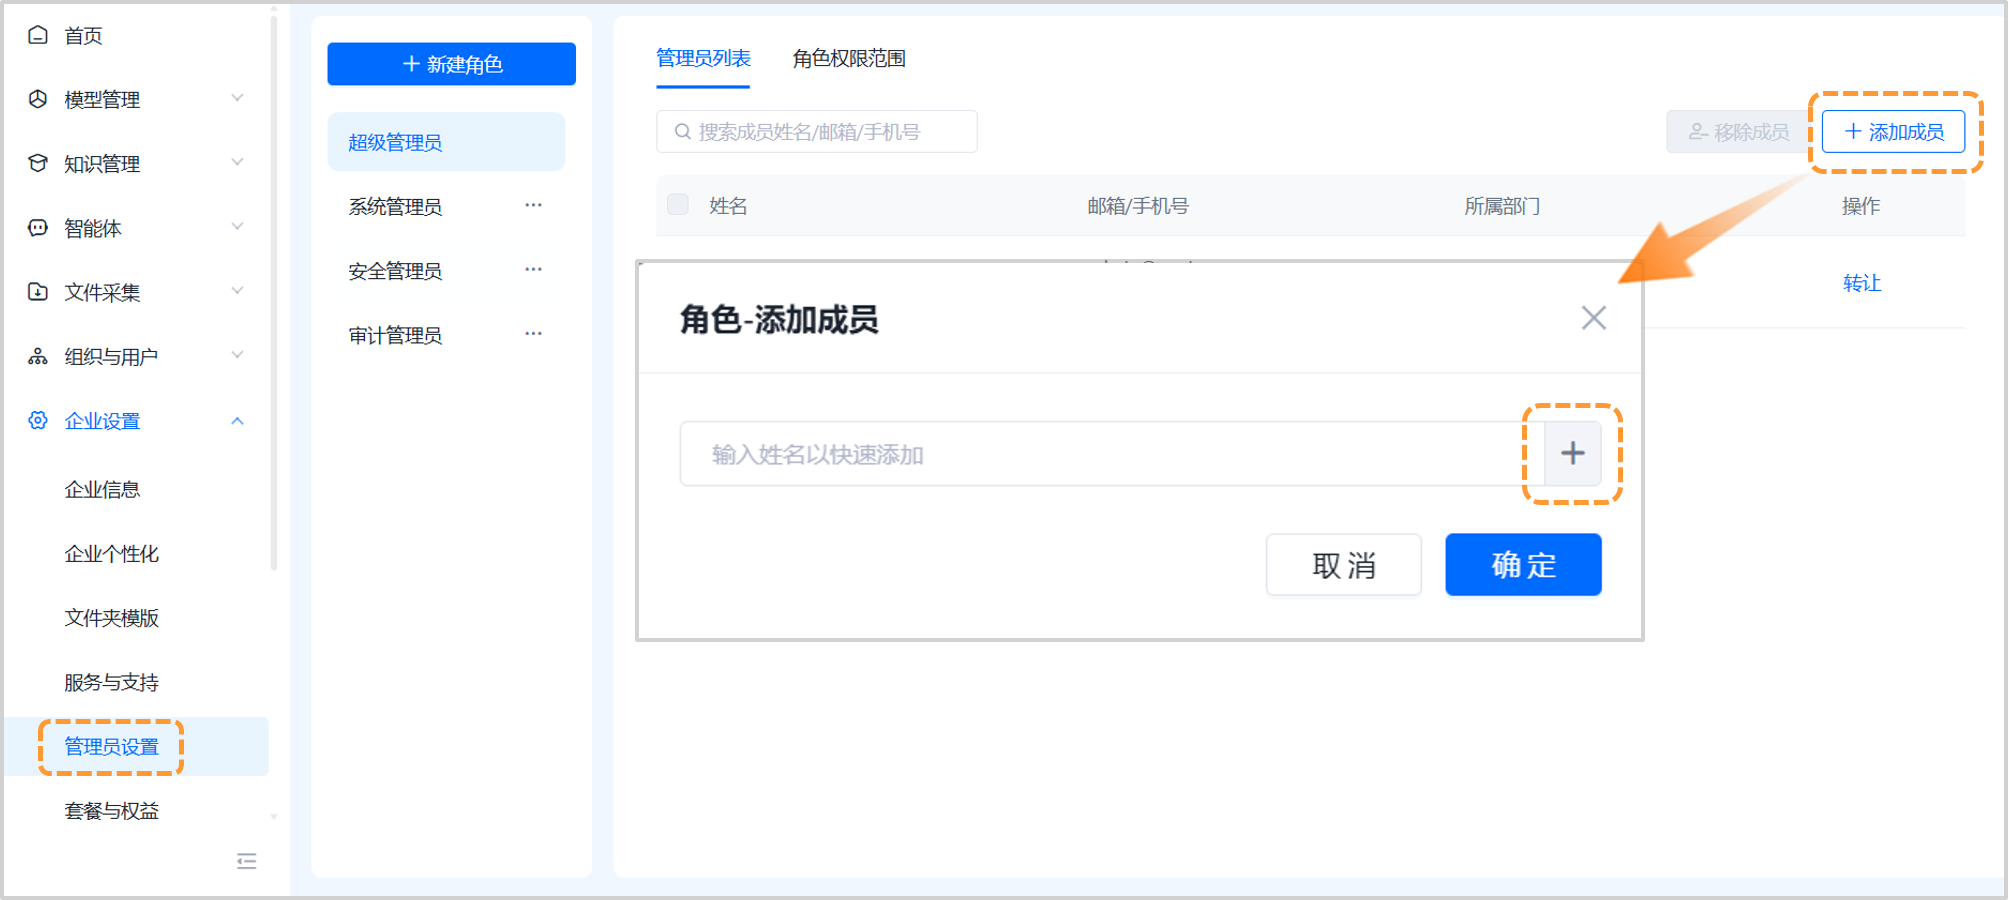The height and width of the screenshot is (900, 2008).
Task: Close the 角色-添加成员 dialog with the X
Action: click(1593, 317)
